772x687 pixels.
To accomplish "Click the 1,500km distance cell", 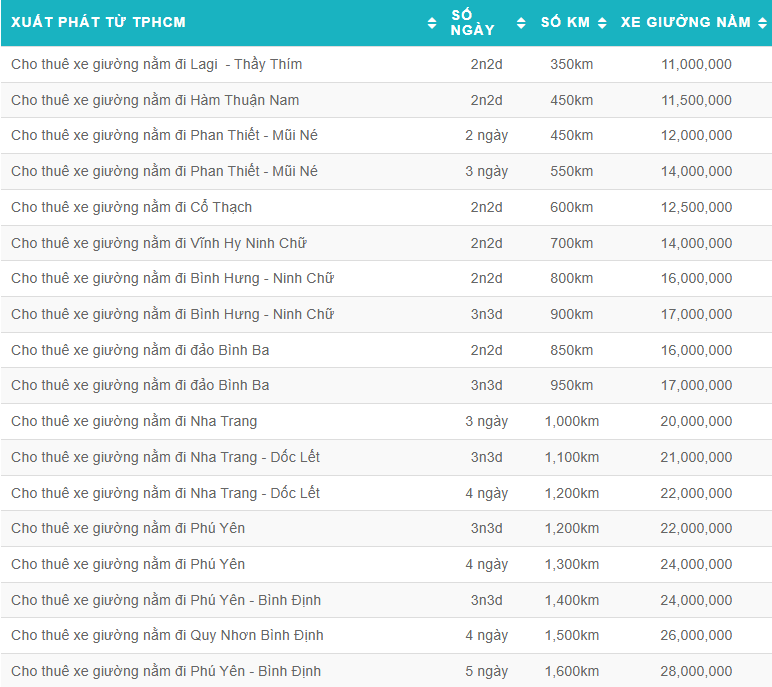I will pos(572,635).
